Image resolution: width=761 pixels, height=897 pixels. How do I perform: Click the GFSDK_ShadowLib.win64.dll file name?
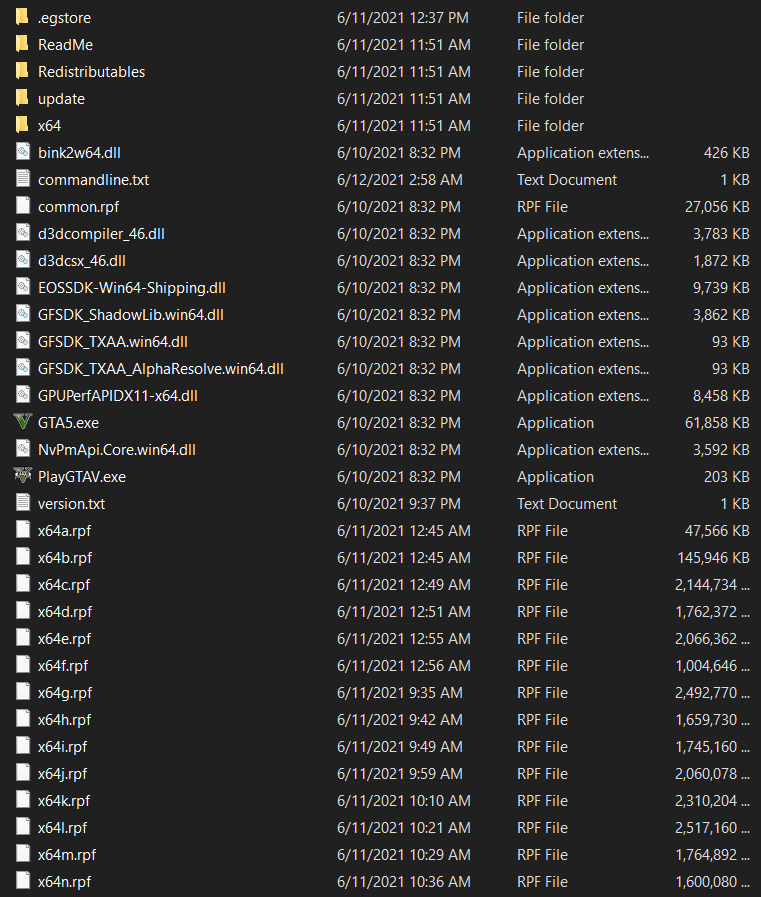(x=130, y=315)
